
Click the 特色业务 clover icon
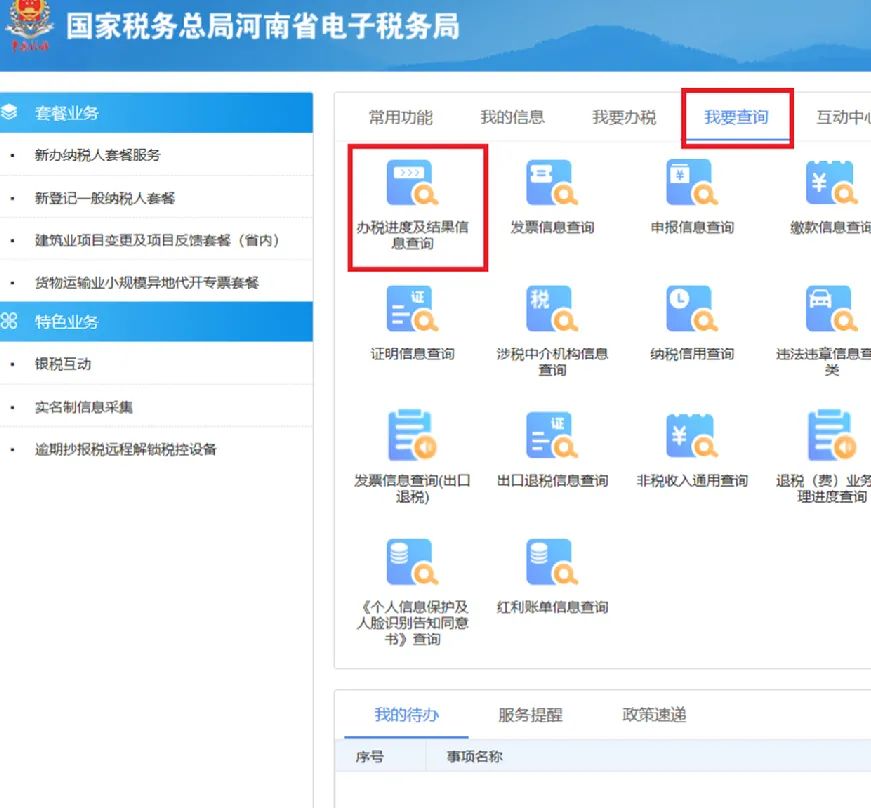tap(9, 321)
